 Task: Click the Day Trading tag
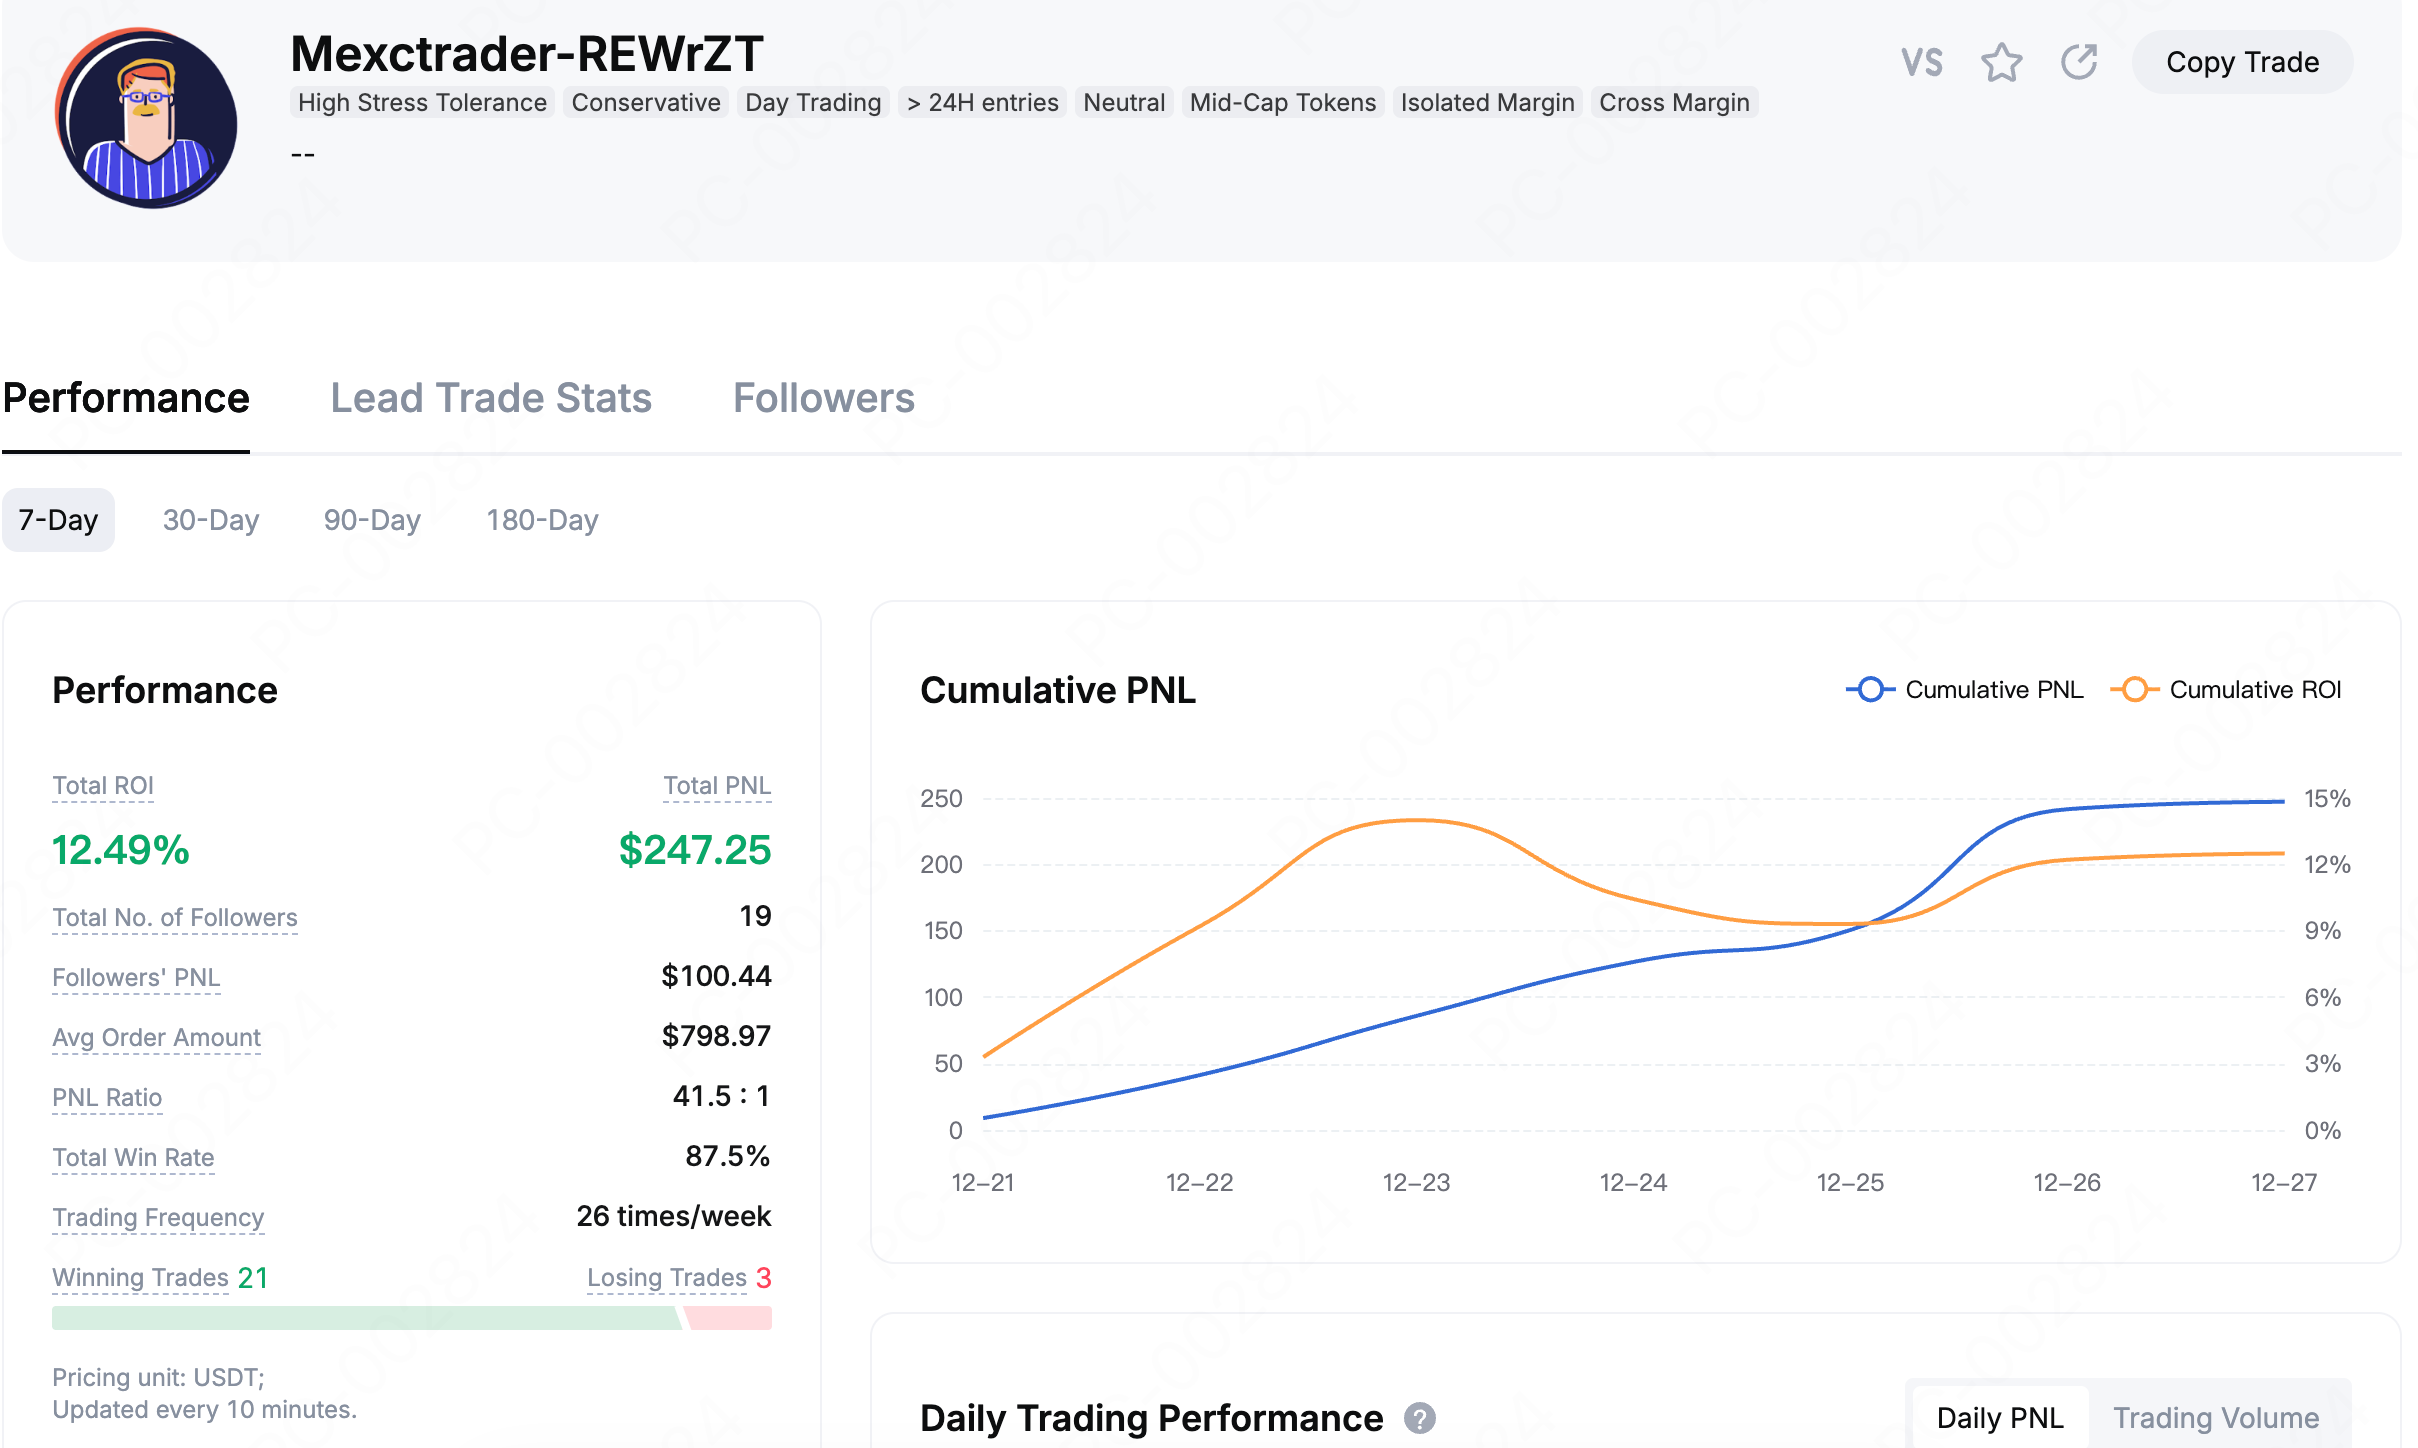point(813,103)
